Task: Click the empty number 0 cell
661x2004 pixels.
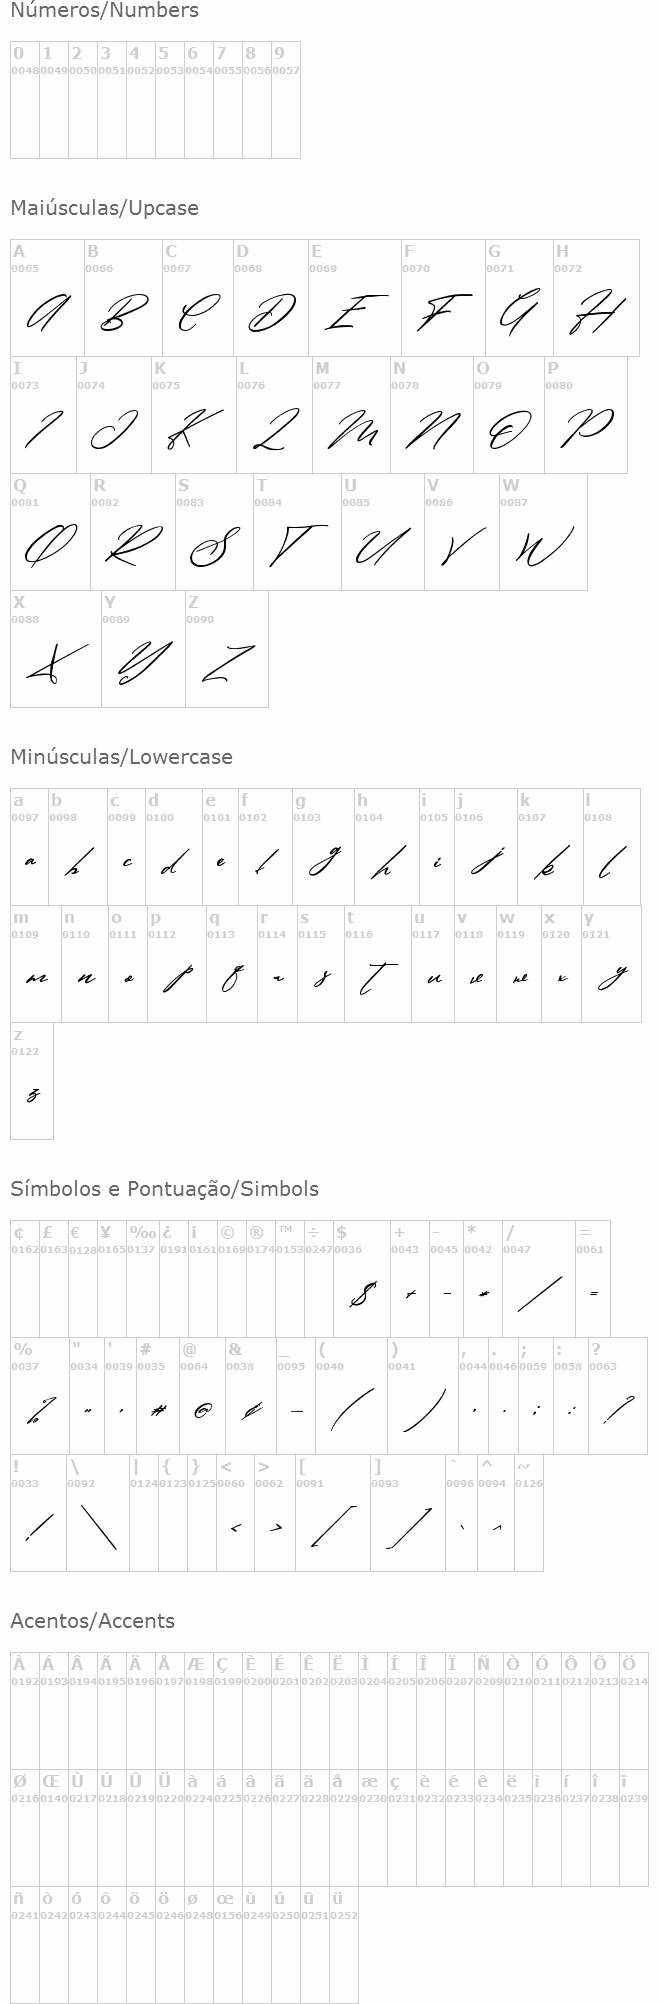Action: pyautogui.click(x=25, y=100)
